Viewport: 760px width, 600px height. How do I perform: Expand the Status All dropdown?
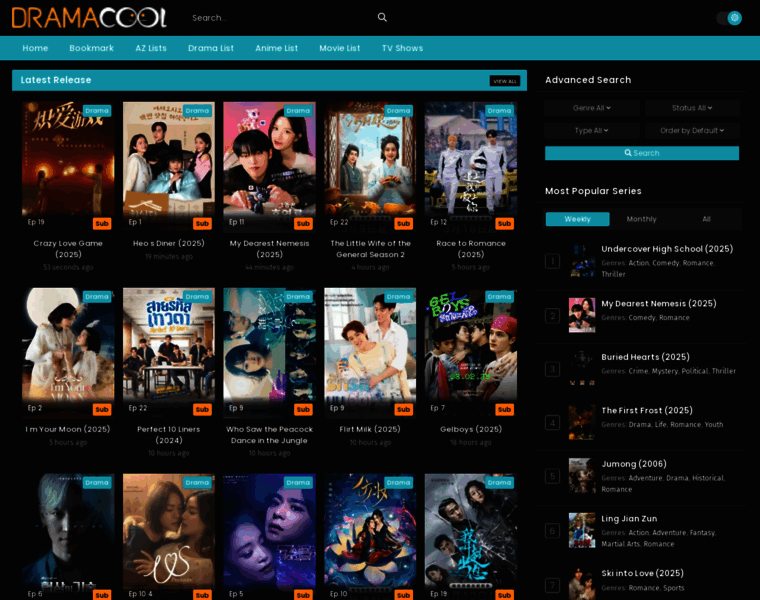692,108
